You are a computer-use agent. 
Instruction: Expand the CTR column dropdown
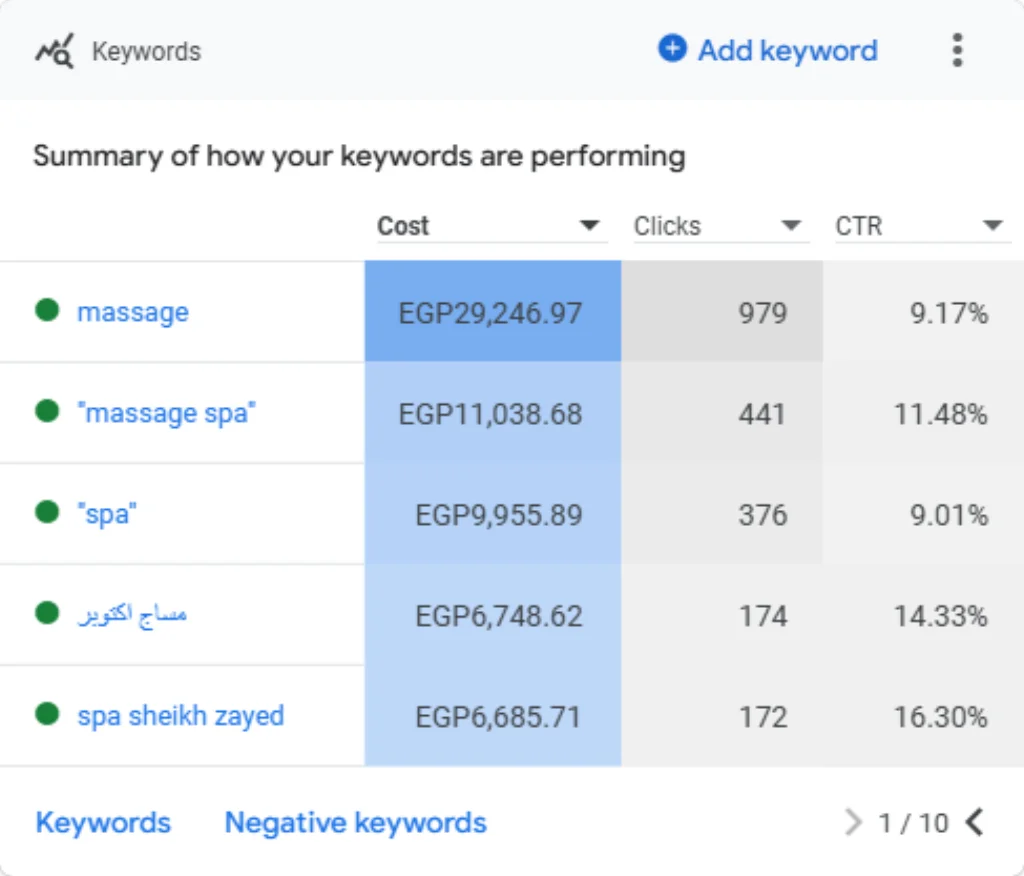(x=993, y=225)
